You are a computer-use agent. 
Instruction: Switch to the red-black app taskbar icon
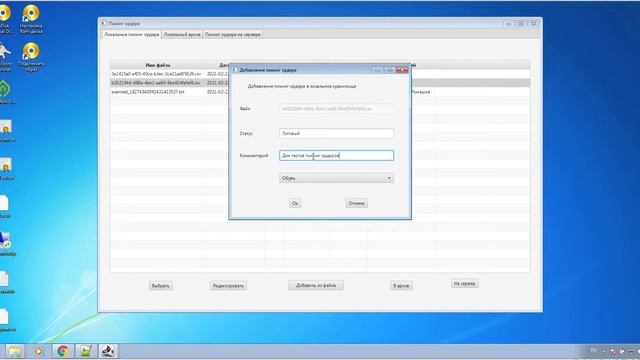click(x=108, y=351)
